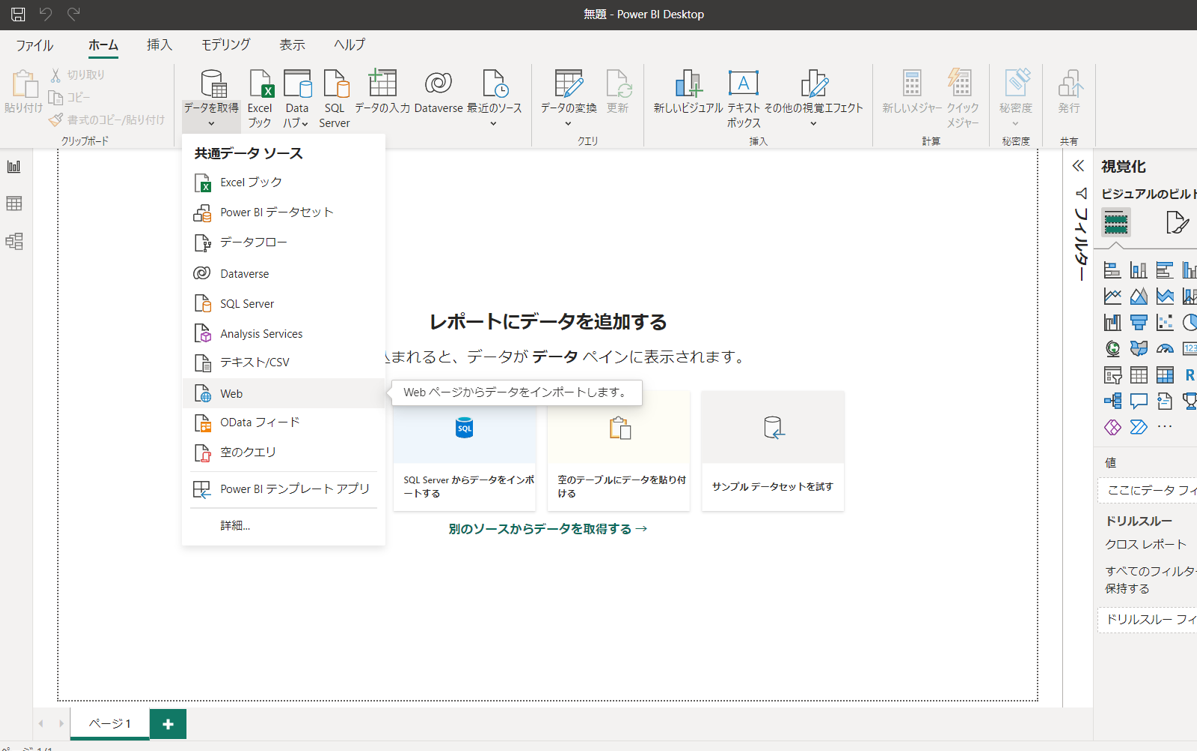The height and width of the screenshot is (751, 1197).
Task: Pick the gauge visual
Action: (1164, 349)
